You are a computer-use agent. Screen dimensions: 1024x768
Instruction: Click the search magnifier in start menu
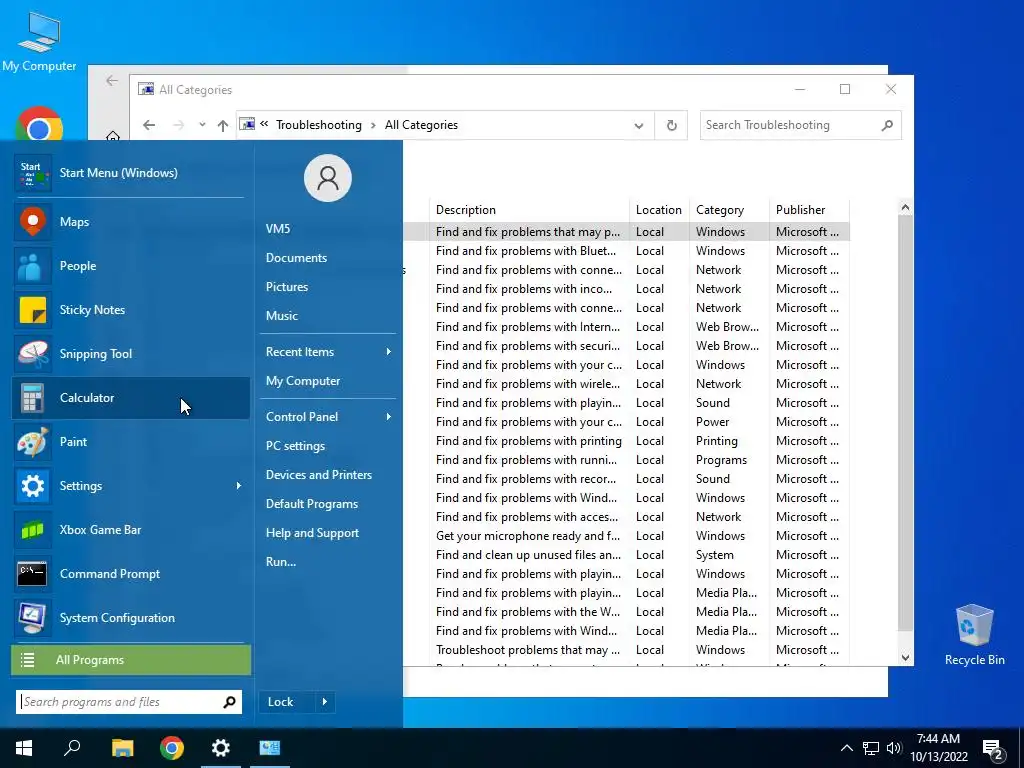click(x=229, y=702)
